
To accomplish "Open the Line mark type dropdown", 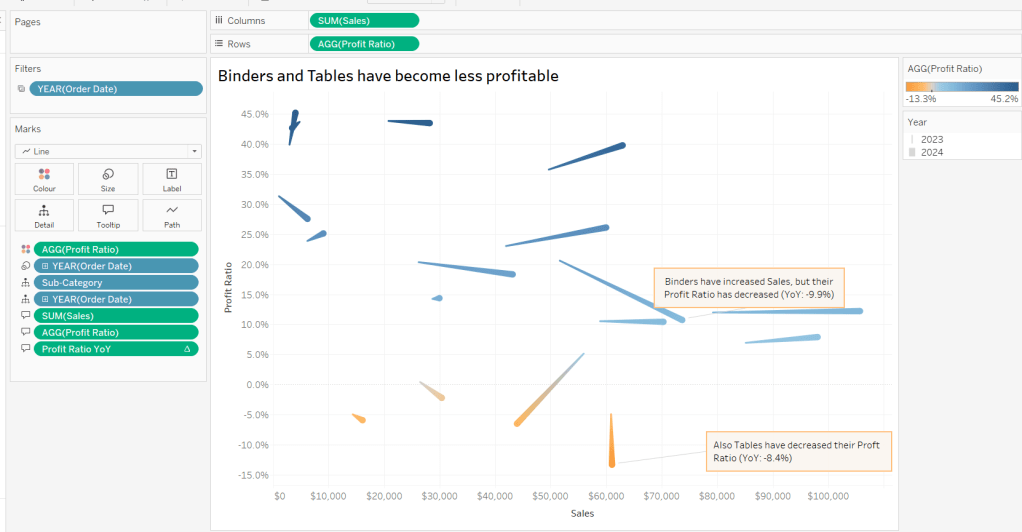I will tap(108, 151).
